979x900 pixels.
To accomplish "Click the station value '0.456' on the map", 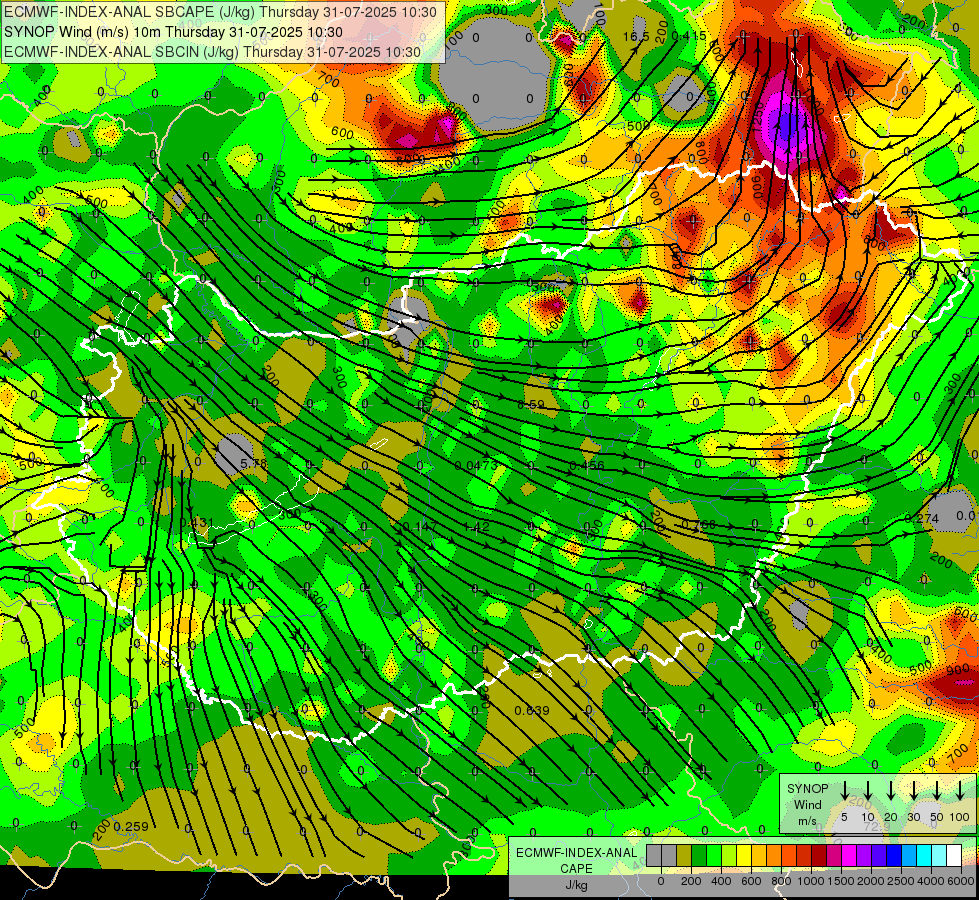I will point(587,465).
